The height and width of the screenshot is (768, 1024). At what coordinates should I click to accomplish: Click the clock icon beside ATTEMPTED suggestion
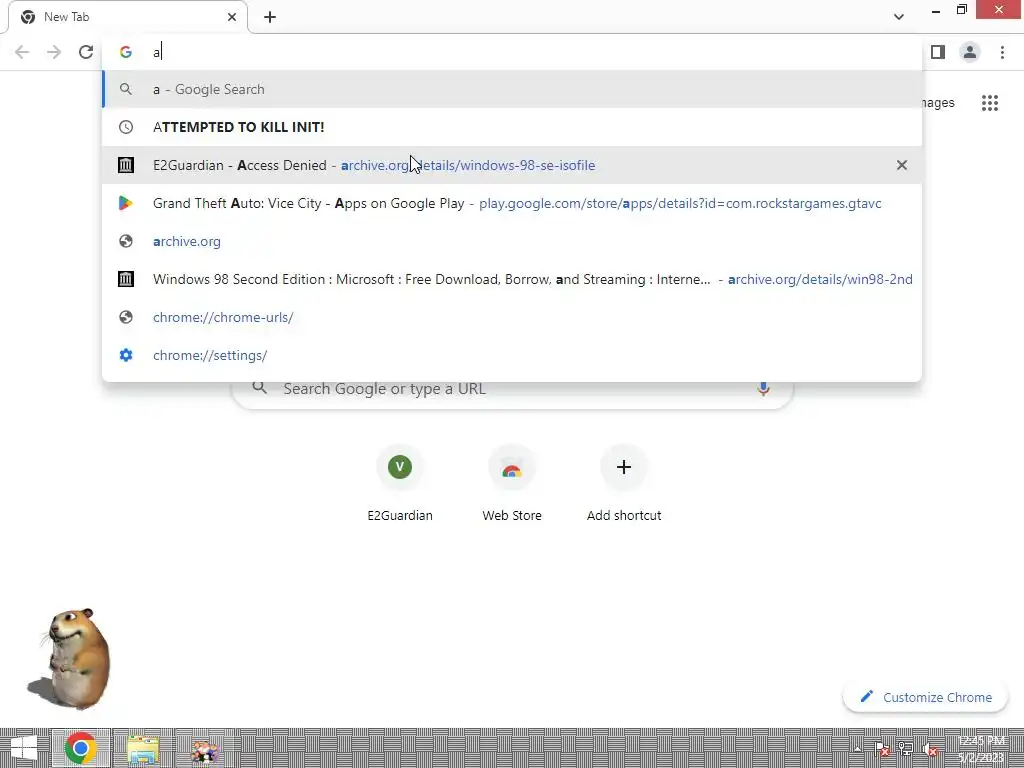point(125,127)
